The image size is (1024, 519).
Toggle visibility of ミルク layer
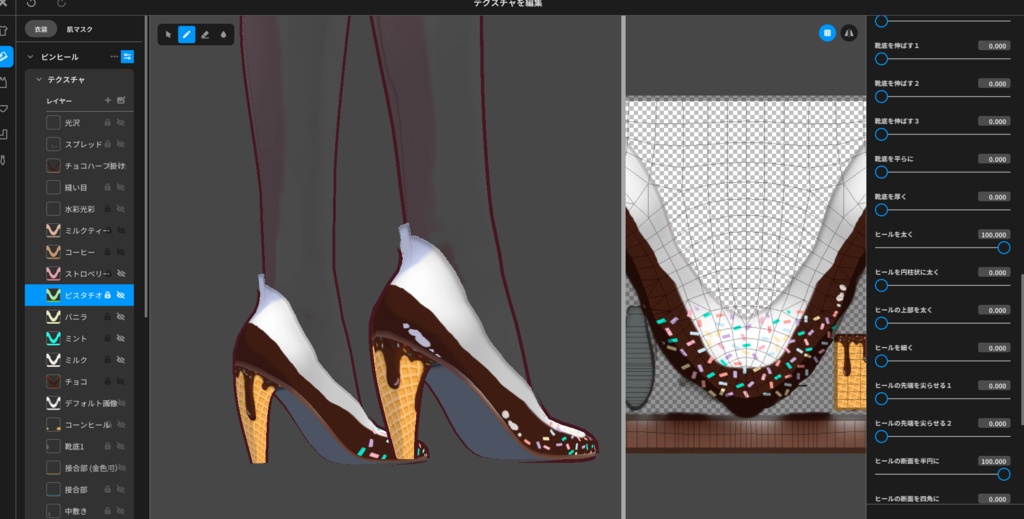click(121, 360)
